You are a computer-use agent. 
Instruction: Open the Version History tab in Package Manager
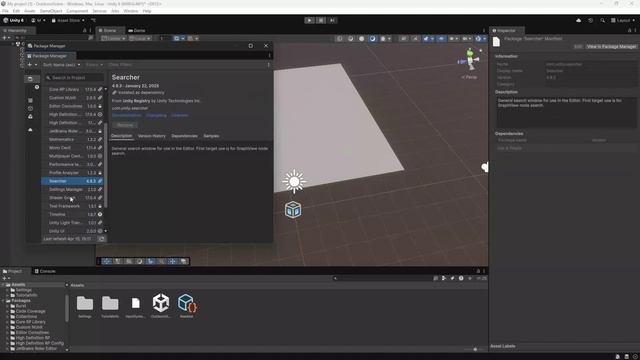click(151, 136)
